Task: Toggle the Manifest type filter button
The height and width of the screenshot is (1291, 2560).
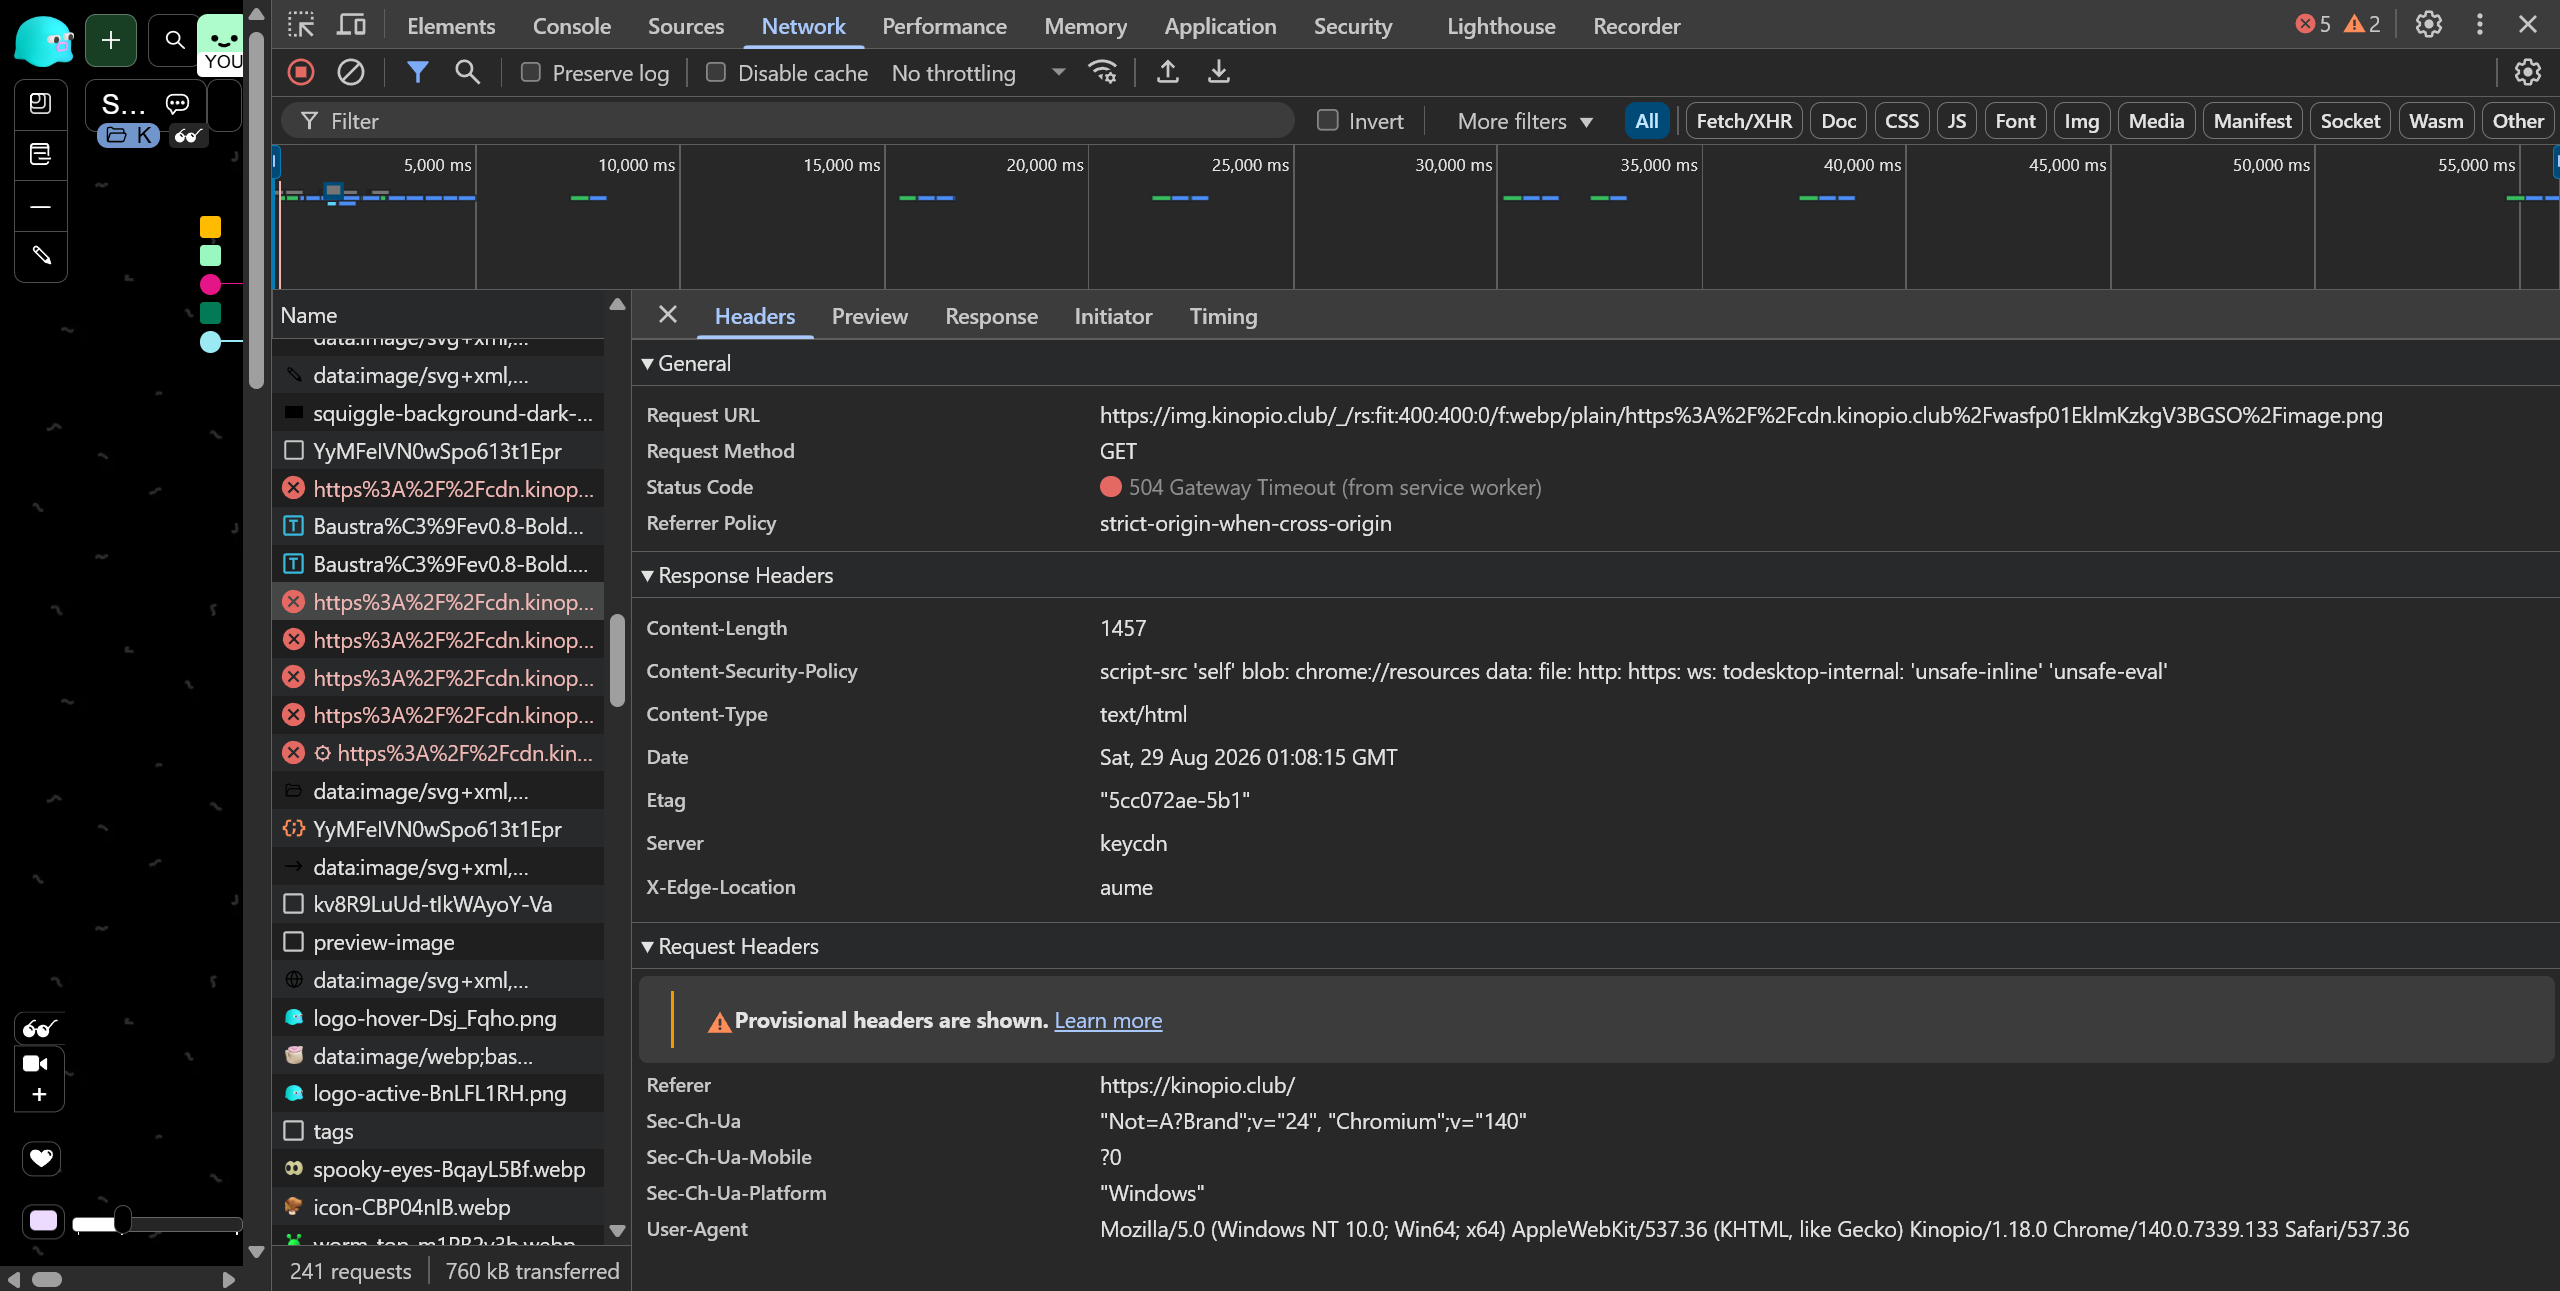Action: coord(2252,121)
